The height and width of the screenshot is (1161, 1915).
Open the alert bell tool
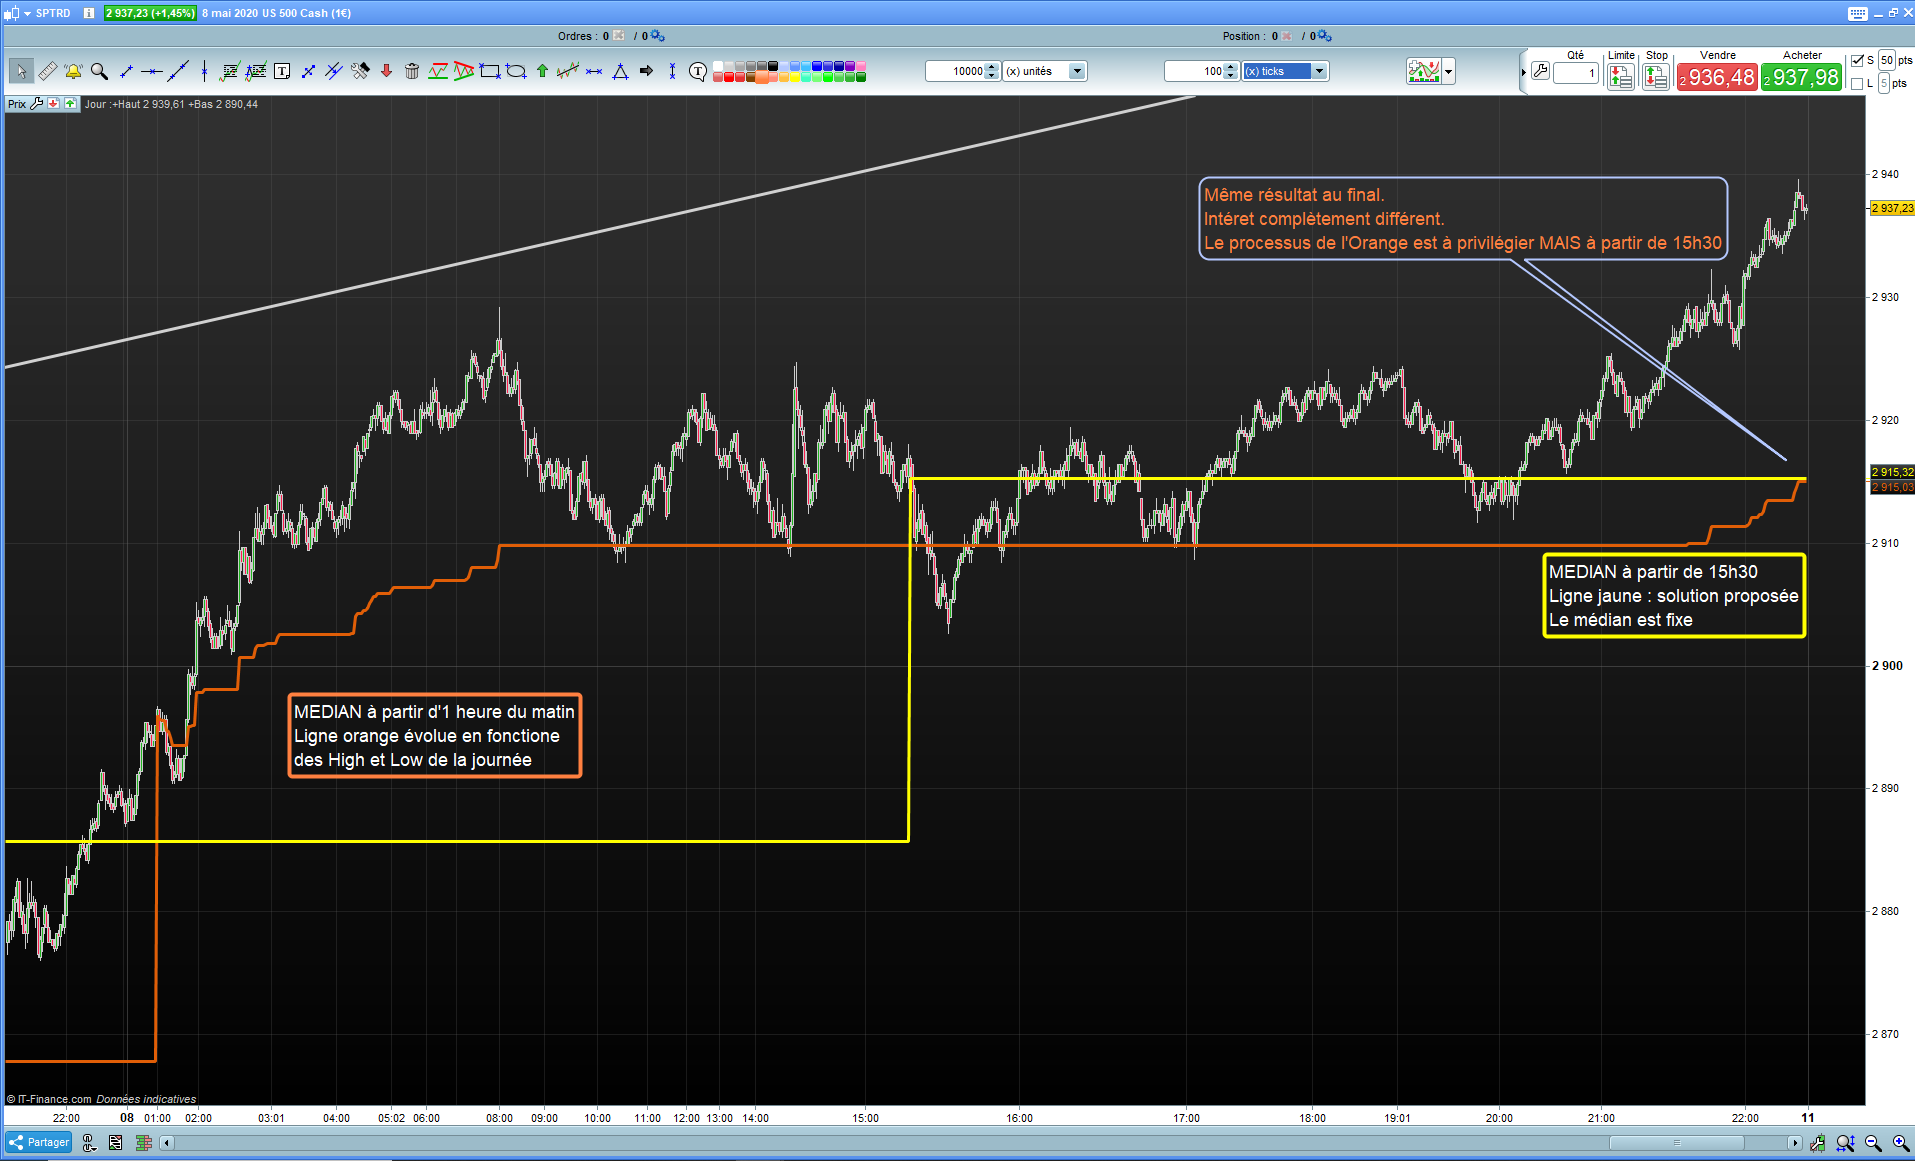(x=73, y=71)
